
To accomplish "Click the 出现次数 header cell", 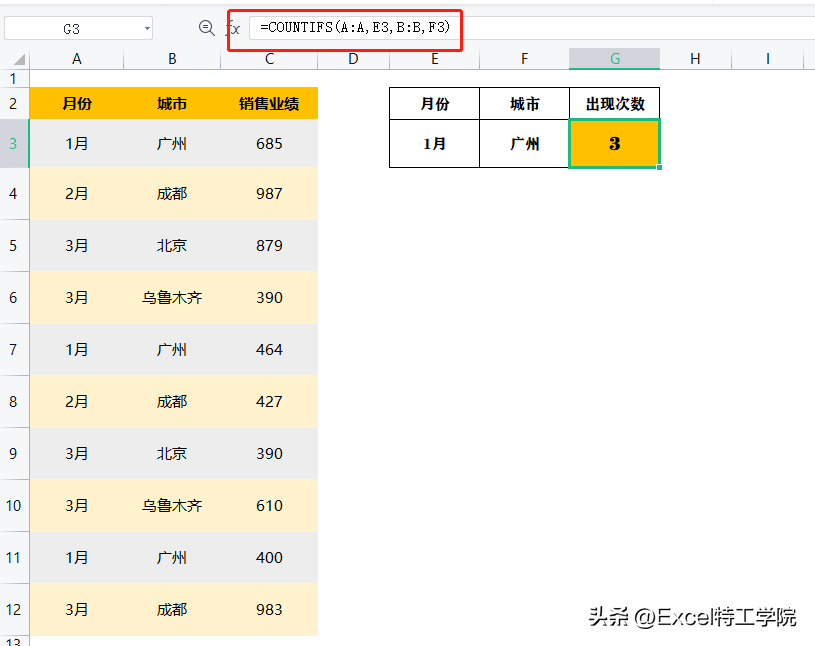I will click(x=615, y=103).
